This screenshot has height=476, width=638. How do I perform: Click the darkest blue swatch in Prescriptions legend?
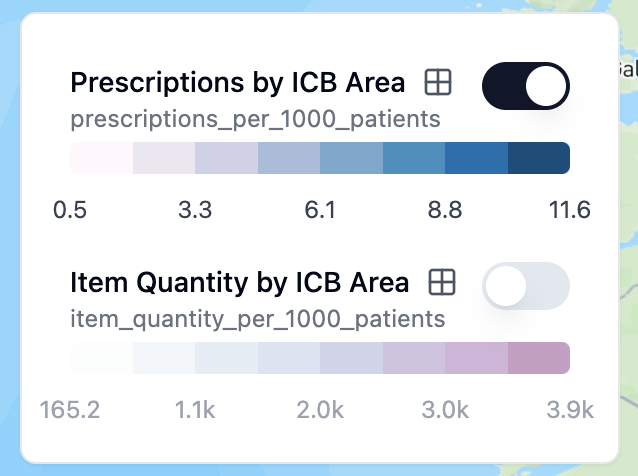[x=539, y=158]
